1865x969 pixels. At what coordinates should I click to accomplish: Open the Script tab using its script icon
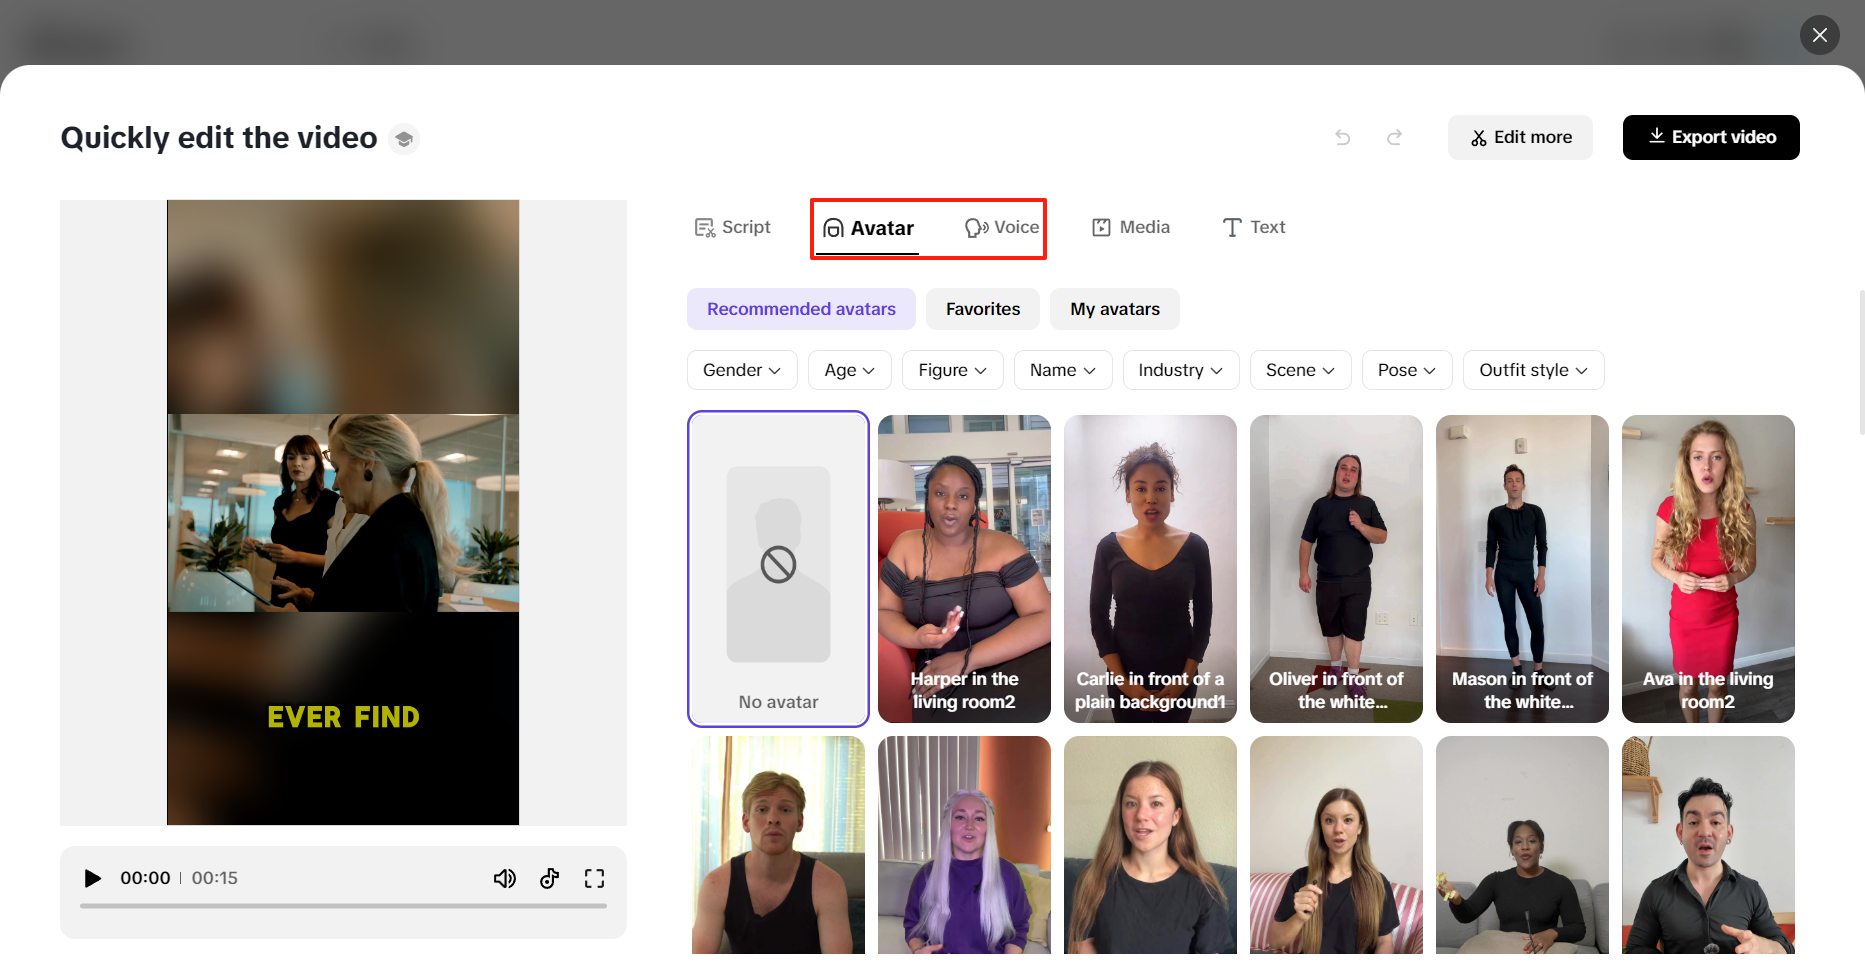tap(705, 227)
